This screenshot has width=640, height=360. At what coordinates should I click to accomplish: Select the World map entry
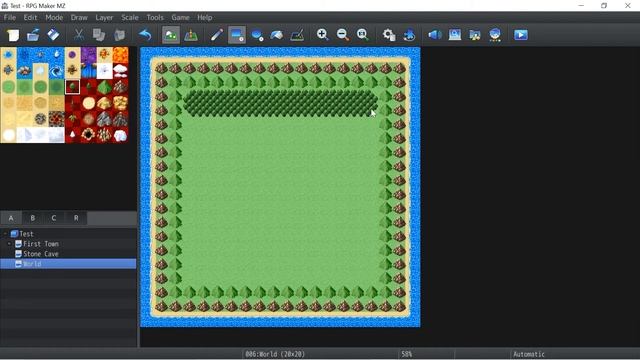click(68, 264)
